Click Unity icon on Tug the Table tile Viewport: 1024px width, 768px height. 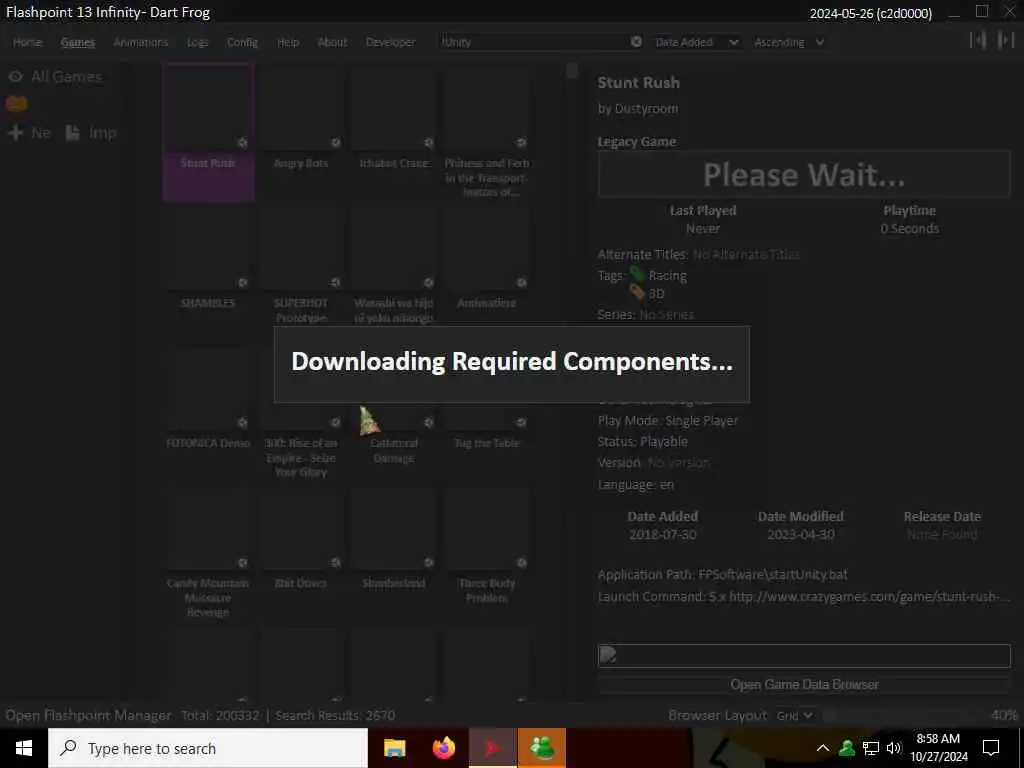pyautogui.click(x=521, y=423)
